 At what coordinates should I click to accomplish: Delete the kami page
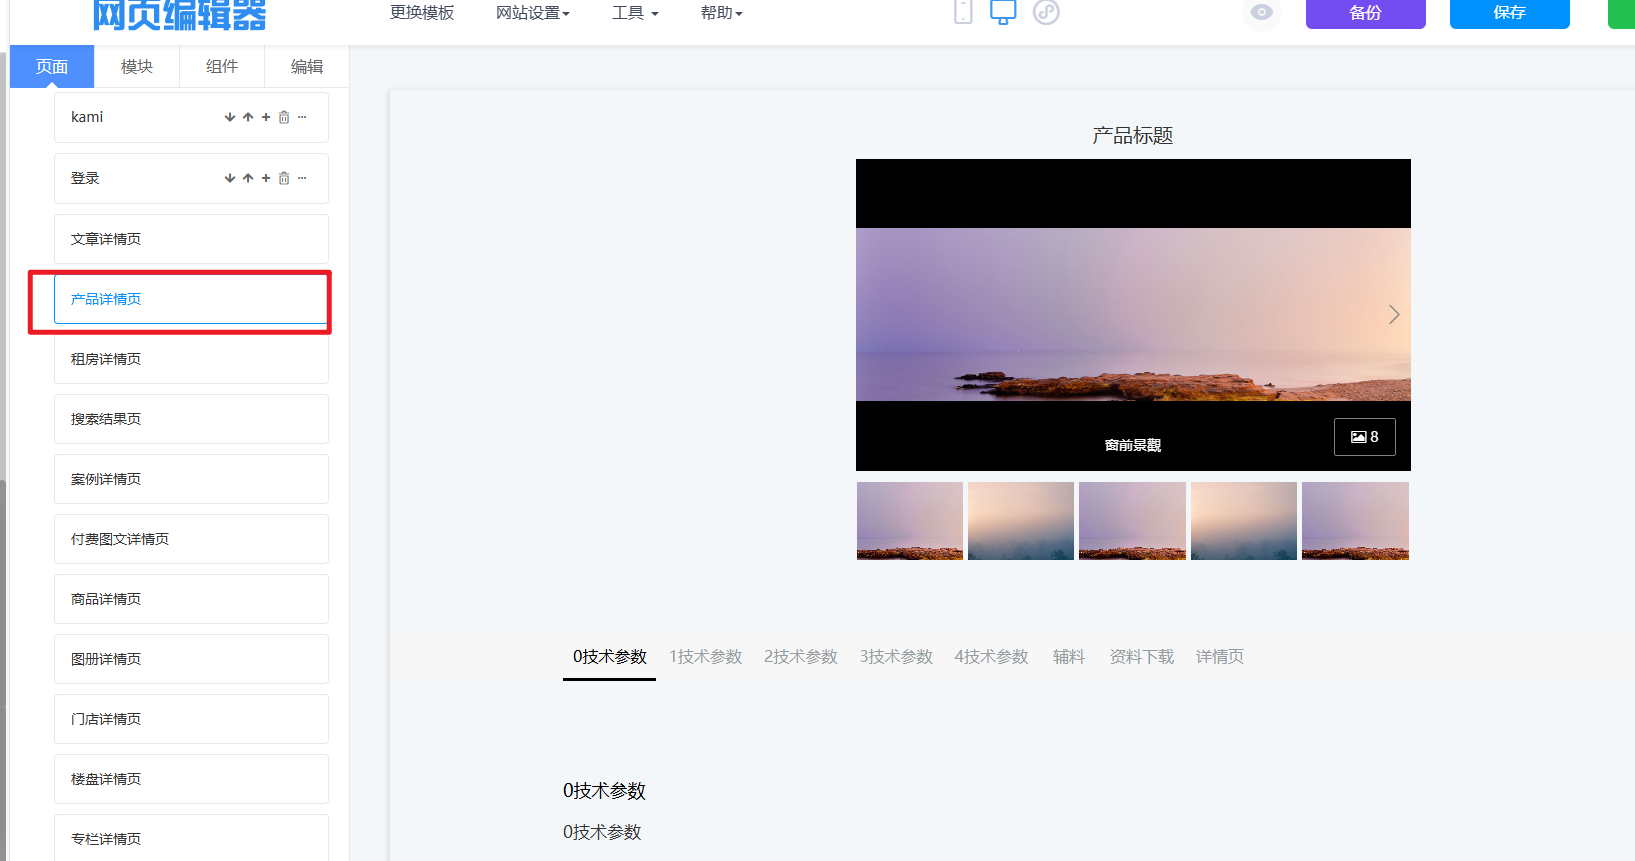click(x=284, y=117)
